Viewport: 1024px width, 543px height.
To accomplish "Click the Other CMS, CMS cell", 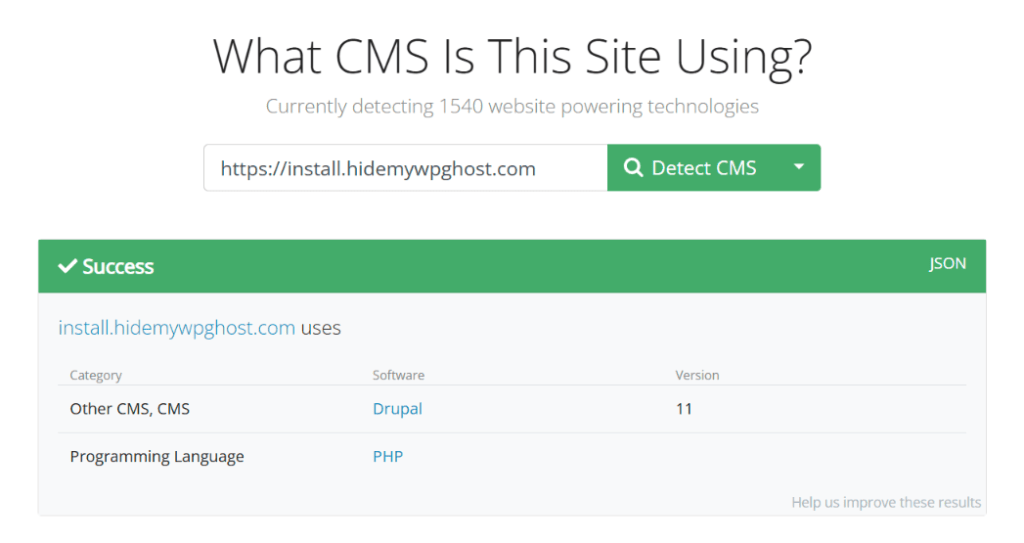I will click(129, 409).
